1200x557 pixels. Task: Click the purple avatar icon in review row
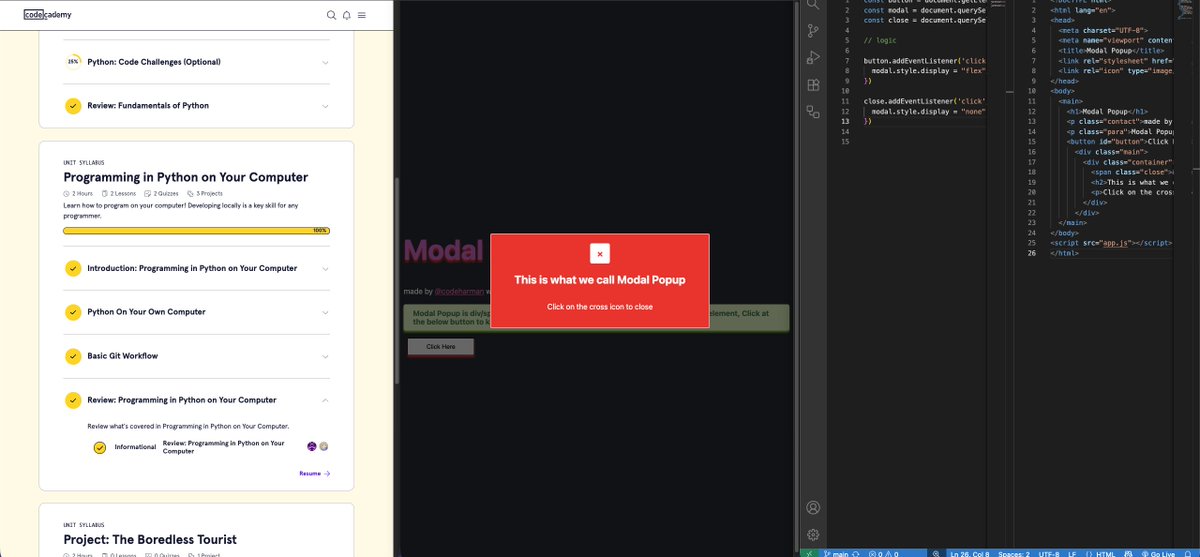(312, 446)
